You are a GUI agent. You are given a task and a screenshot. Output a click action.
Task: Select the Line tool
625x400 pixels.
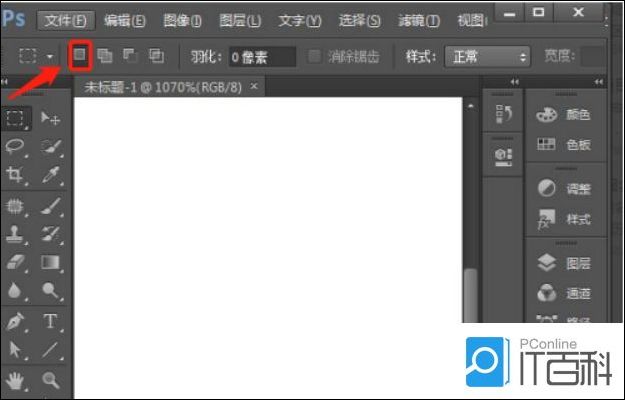click(51, 350)
